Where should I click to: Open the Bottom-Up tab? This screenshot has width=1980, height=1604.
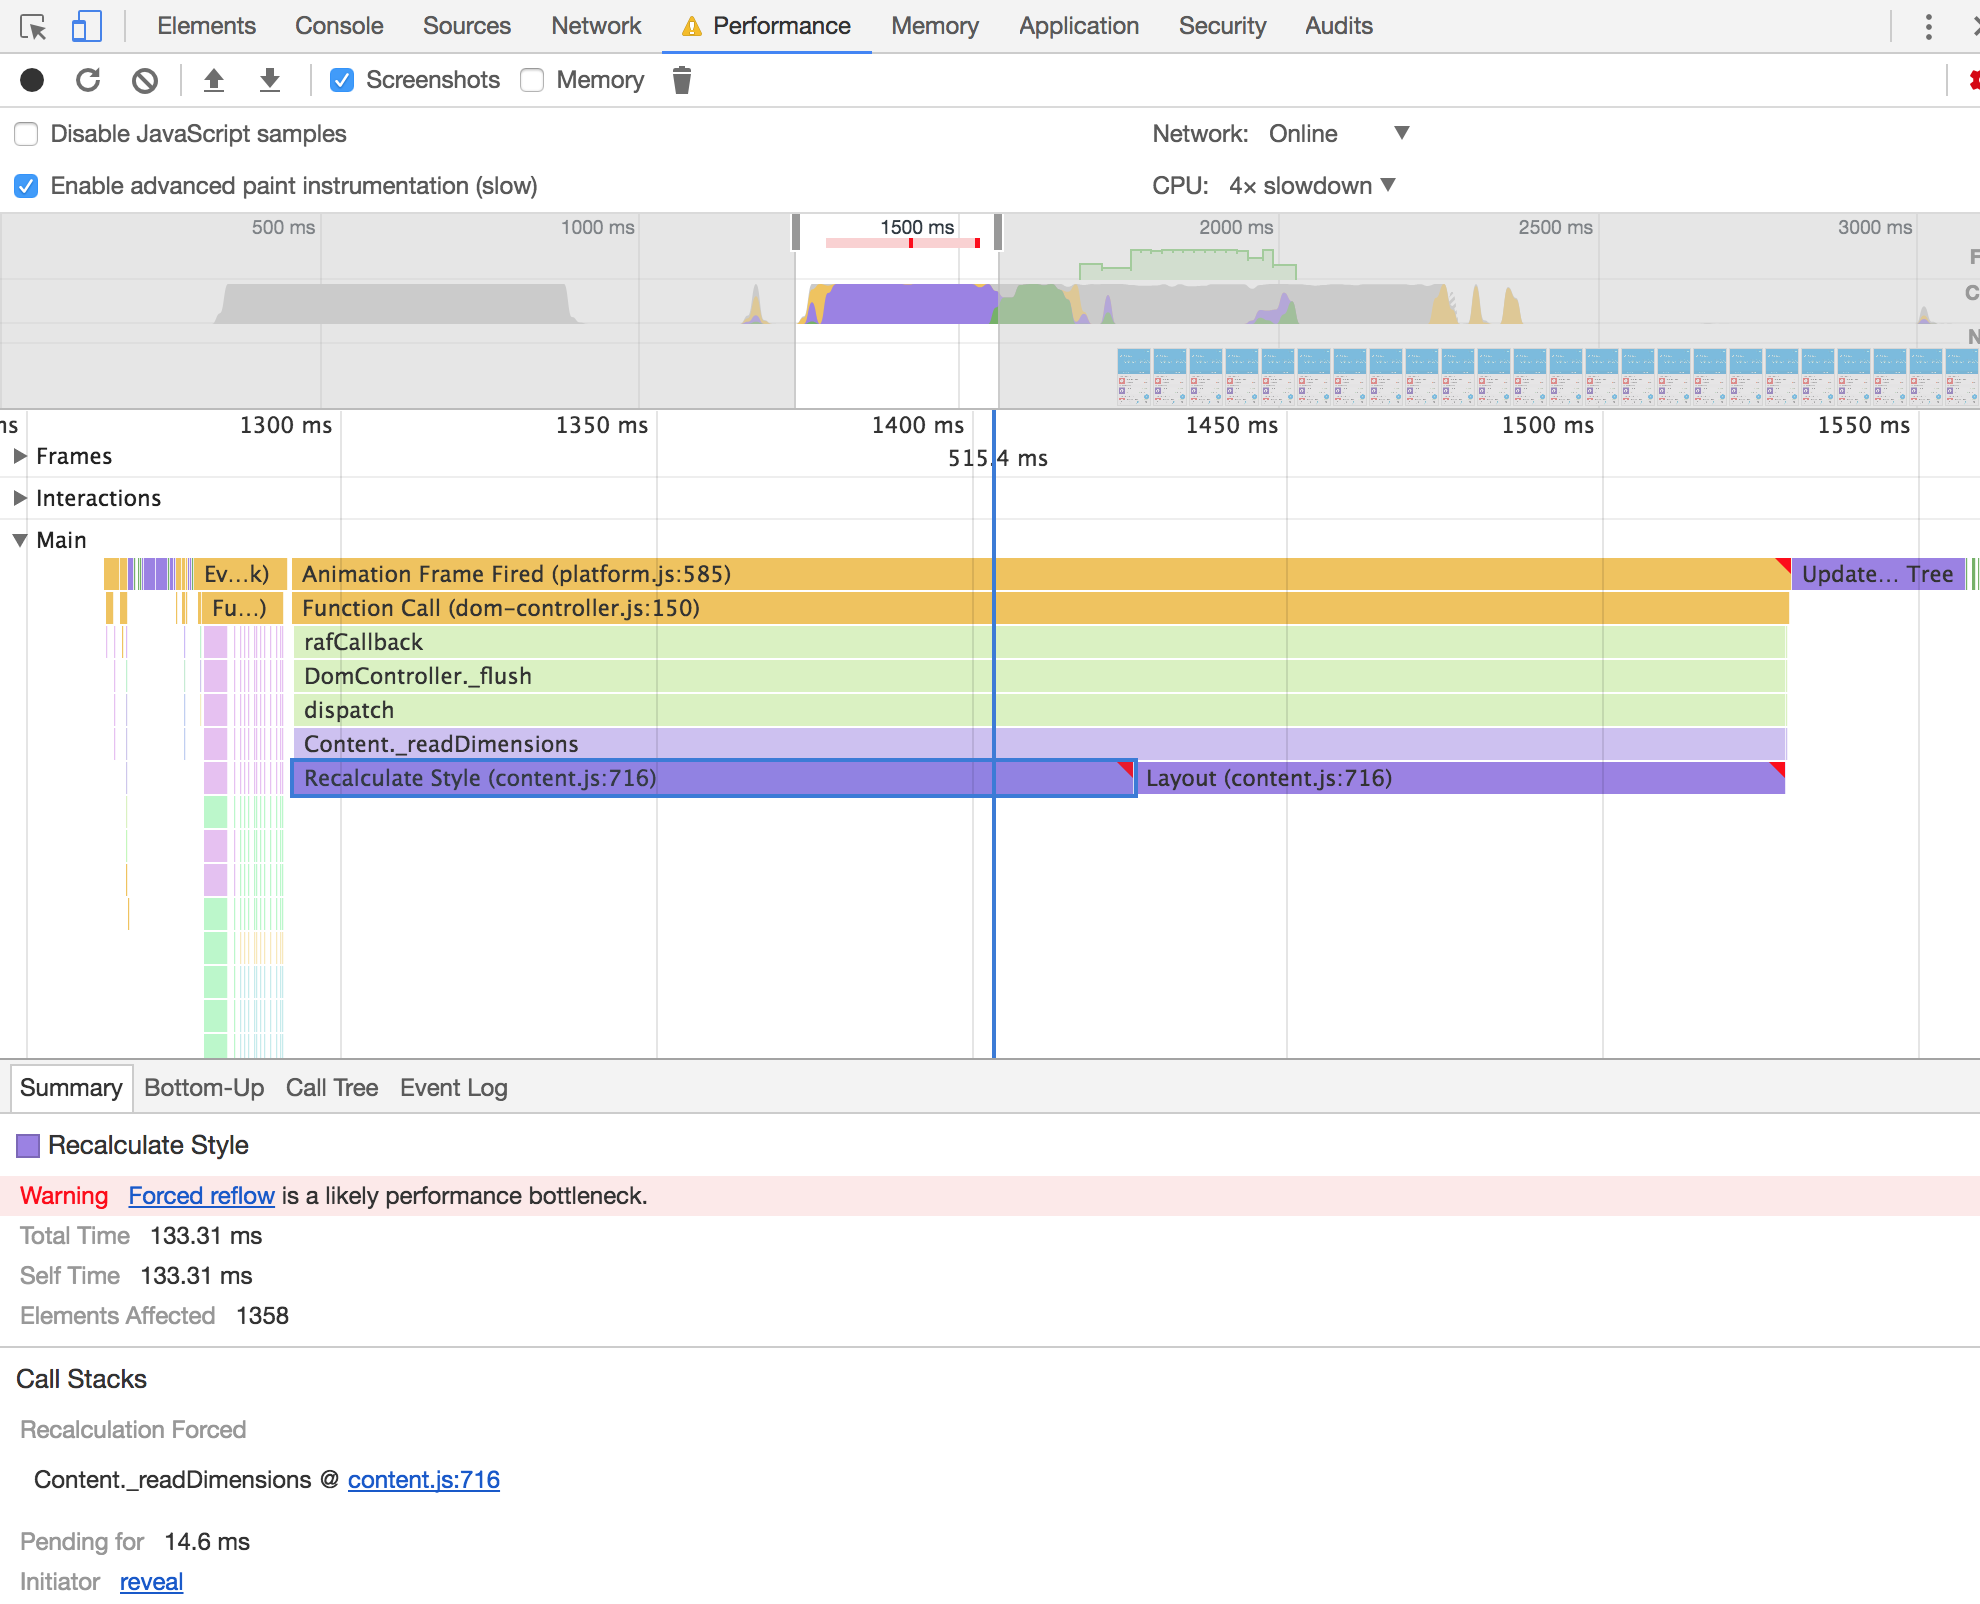(204, 1088)
